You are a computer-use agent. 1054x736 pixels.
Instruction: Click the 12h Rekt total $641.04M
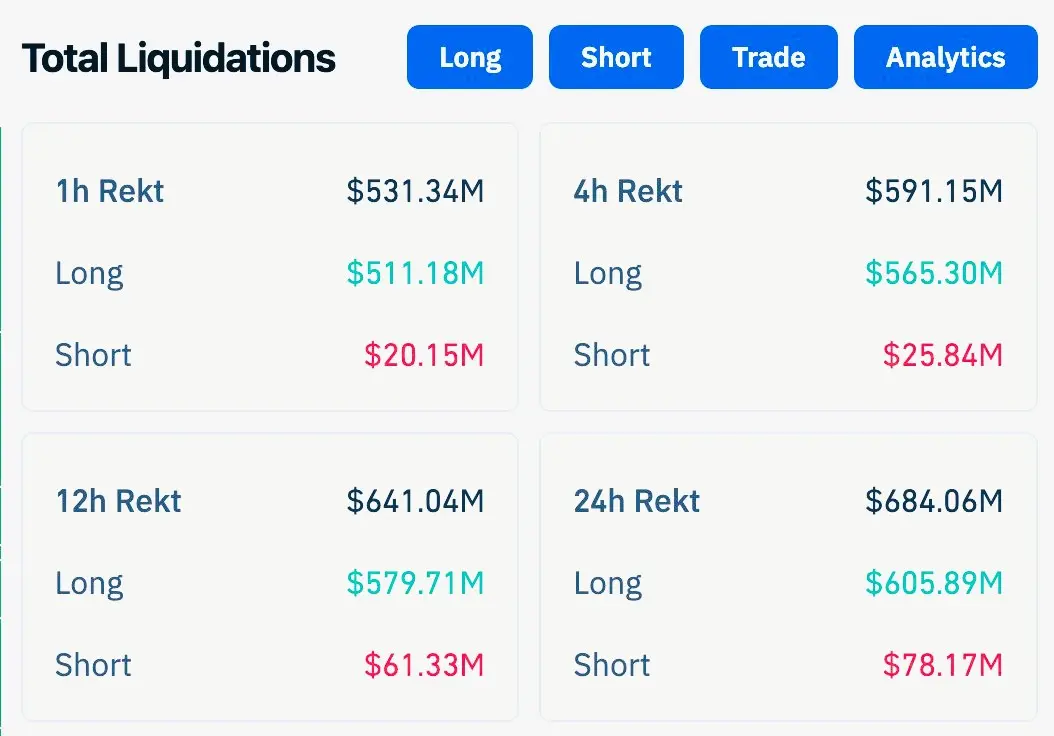(415, 501)
